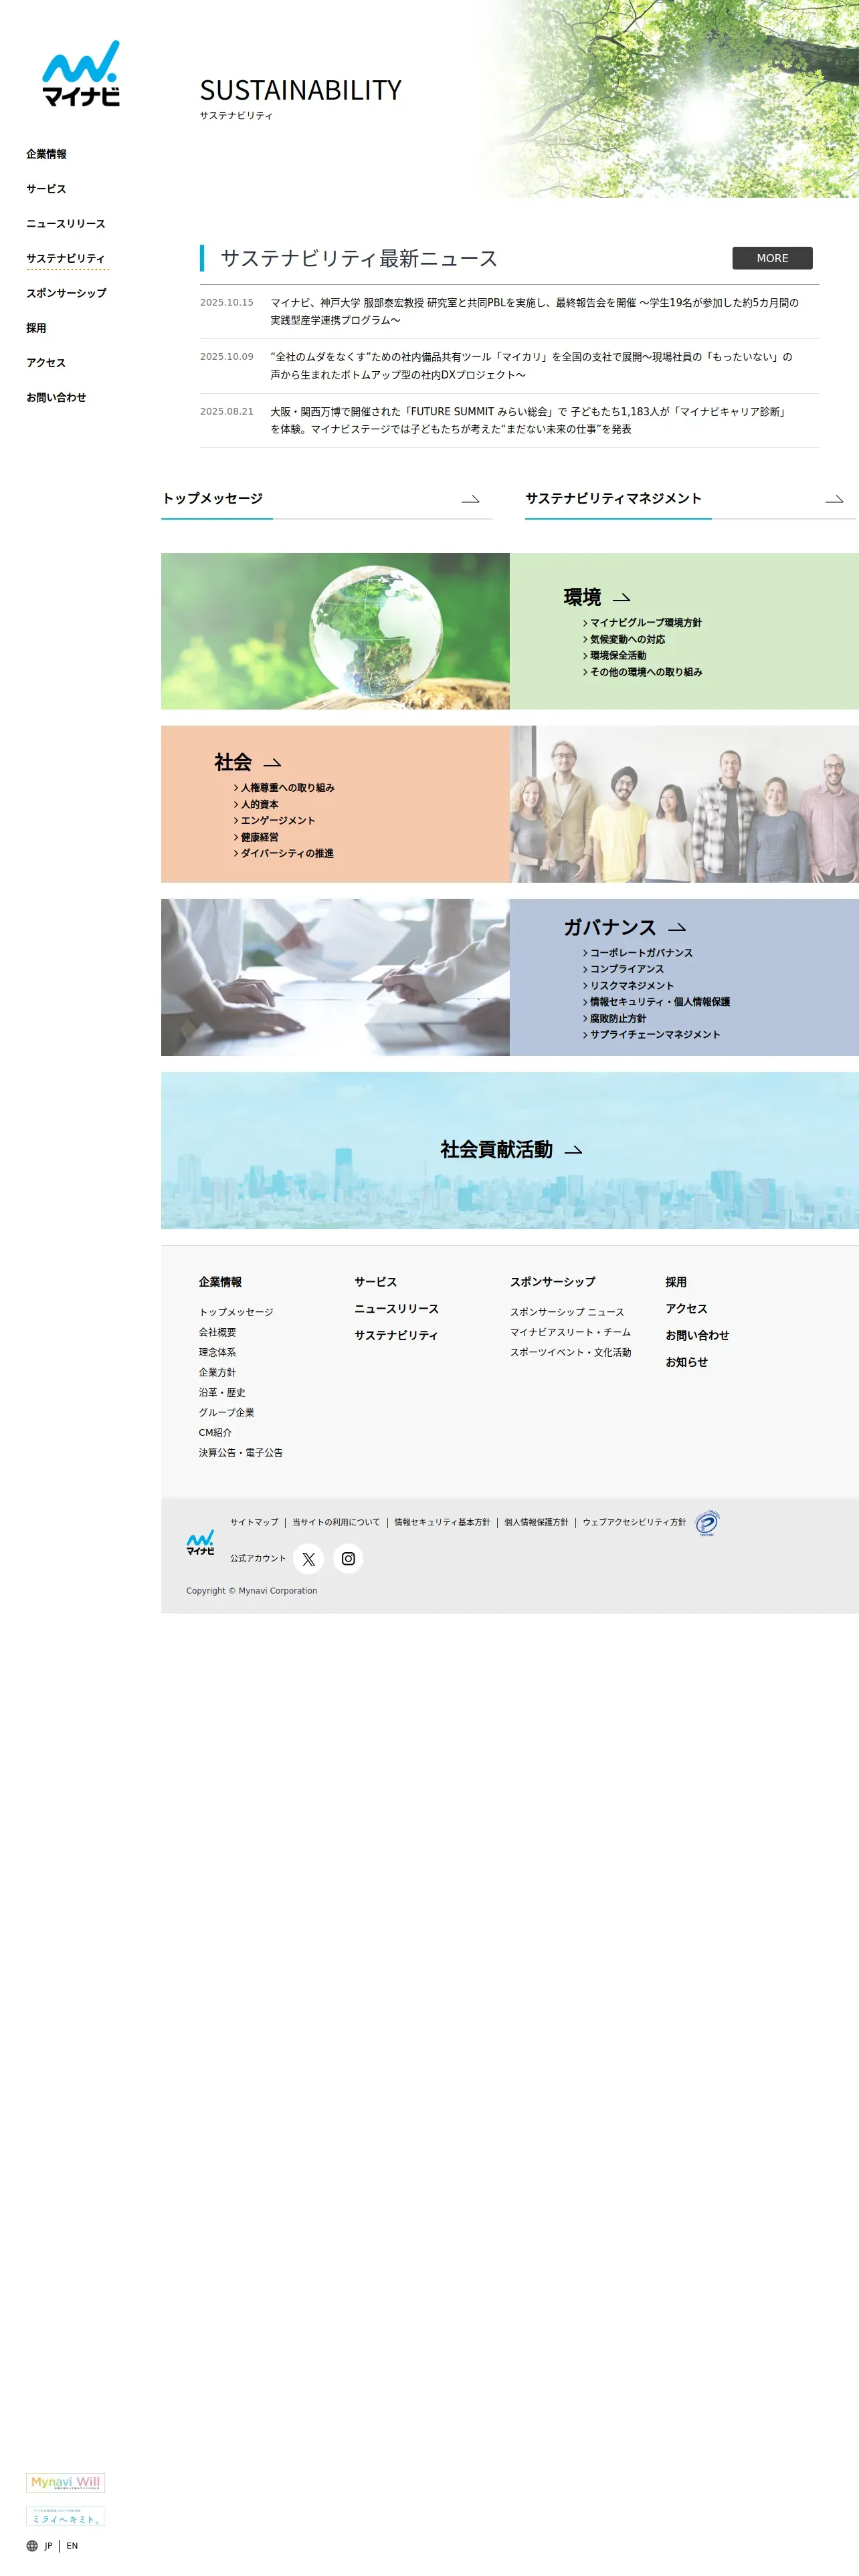Open 腐敗防止方針 link
The image size is (859, 2576).
coord(617,1019)
